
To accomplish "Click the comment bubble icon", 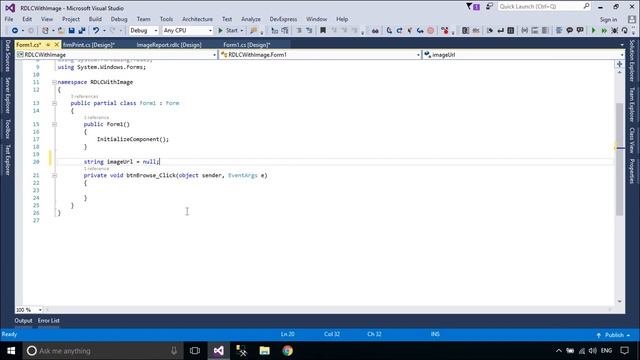I will [569, 31].
